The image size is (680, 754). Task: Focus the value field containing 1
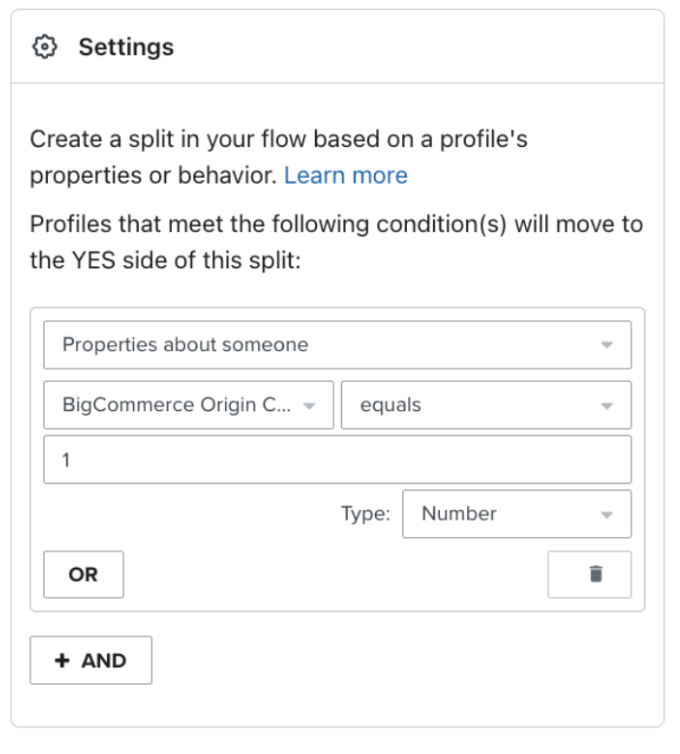[x=336, y=460]
